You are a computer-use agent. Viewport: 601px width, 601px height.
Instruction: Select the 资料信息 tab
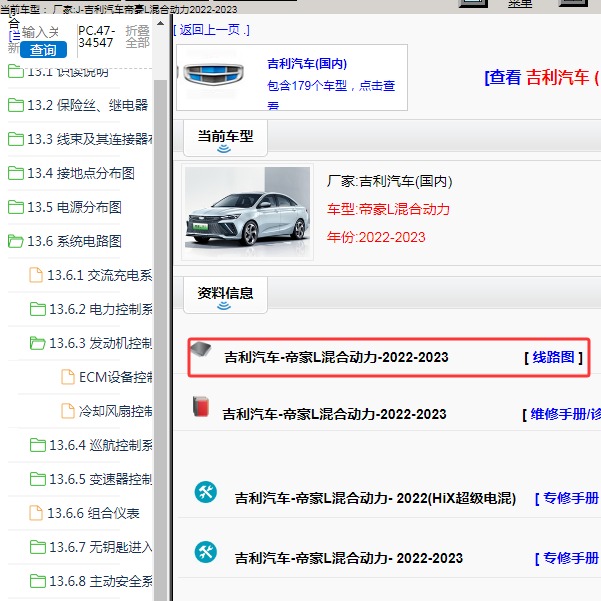coord(225,295)
